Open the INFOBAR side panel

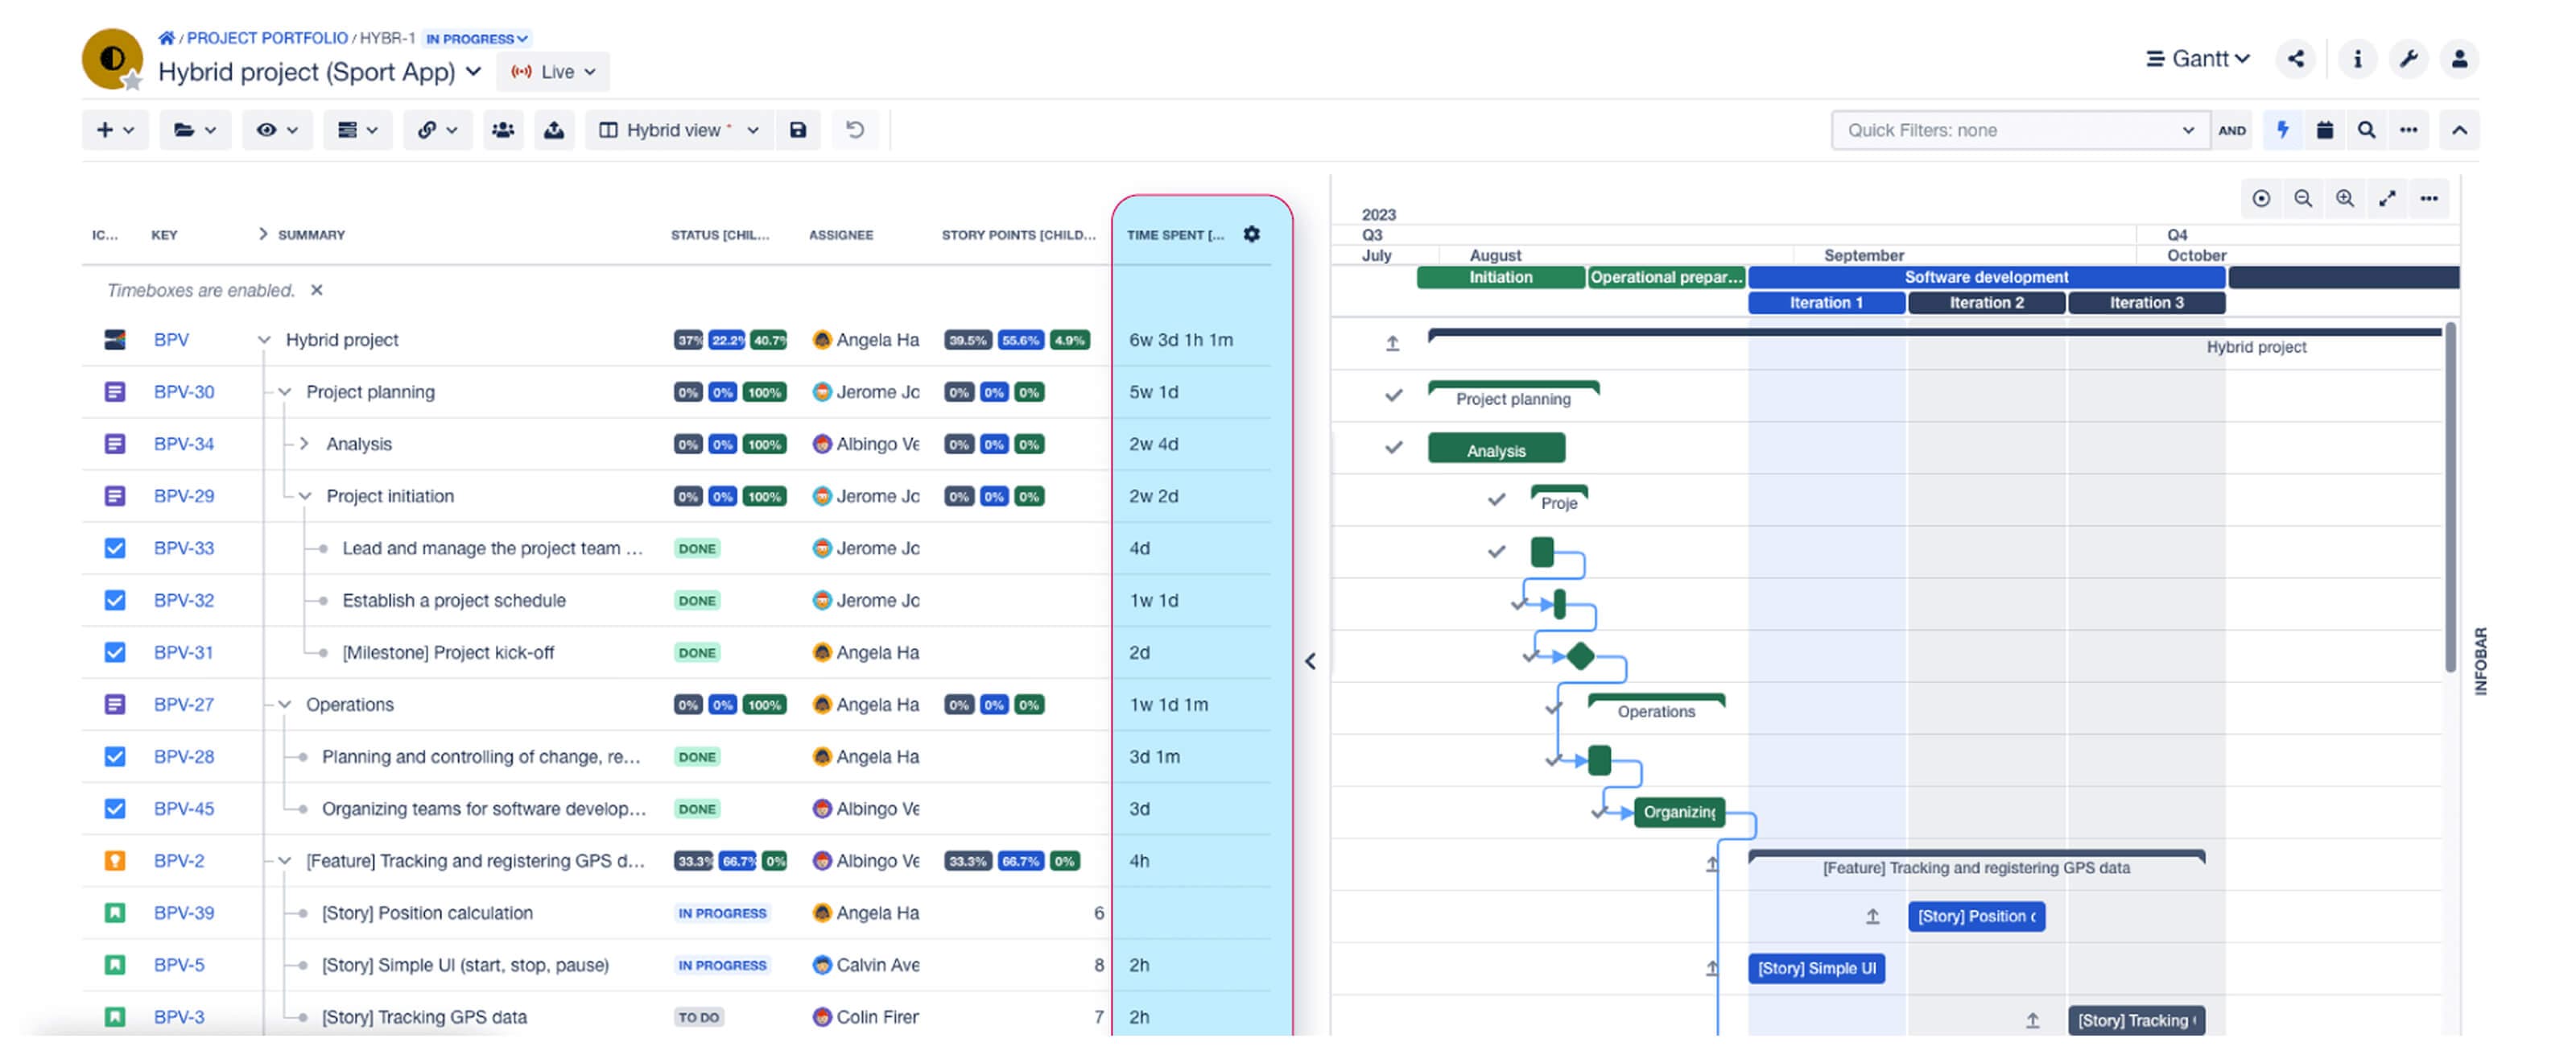[2480, 661]
